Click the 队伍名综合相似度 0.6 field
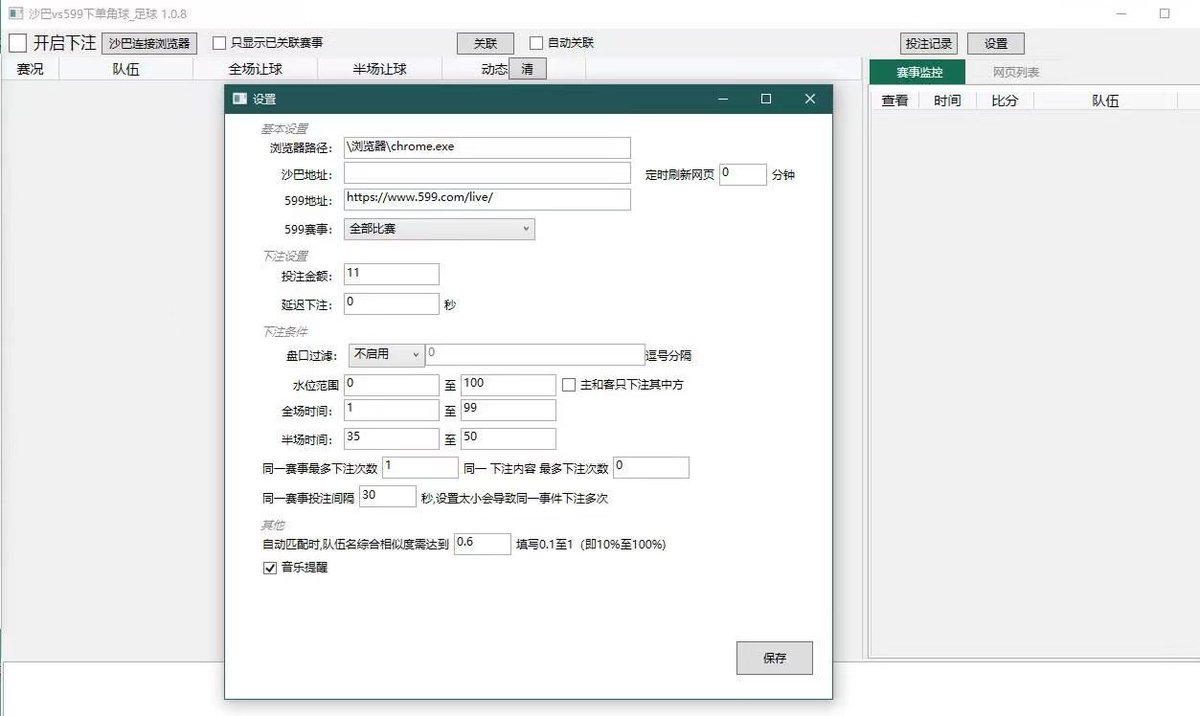The height and width of the screenshot is (716, 1200). (x=482, y=543)
